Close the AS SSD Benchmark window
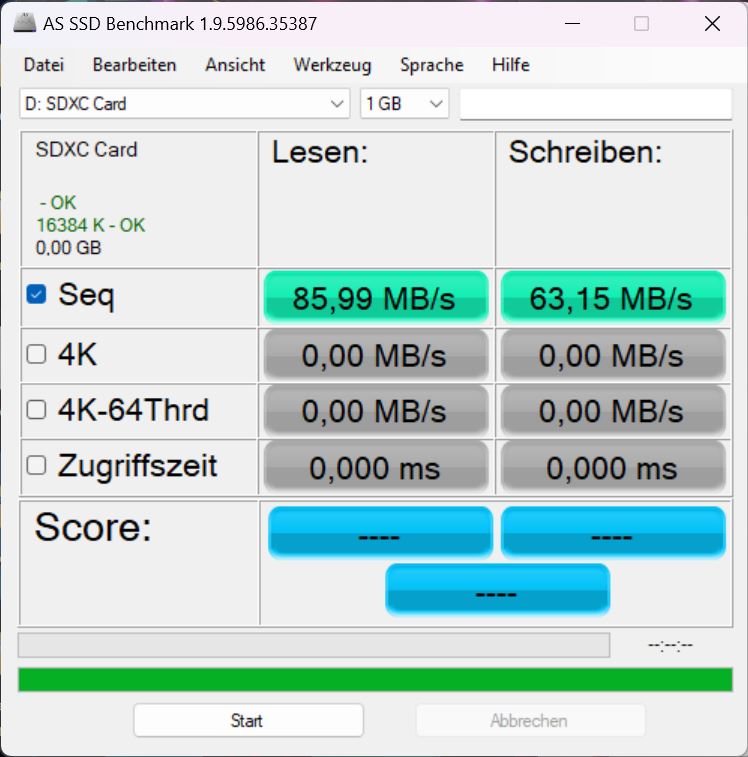 (x=712, y=23)
